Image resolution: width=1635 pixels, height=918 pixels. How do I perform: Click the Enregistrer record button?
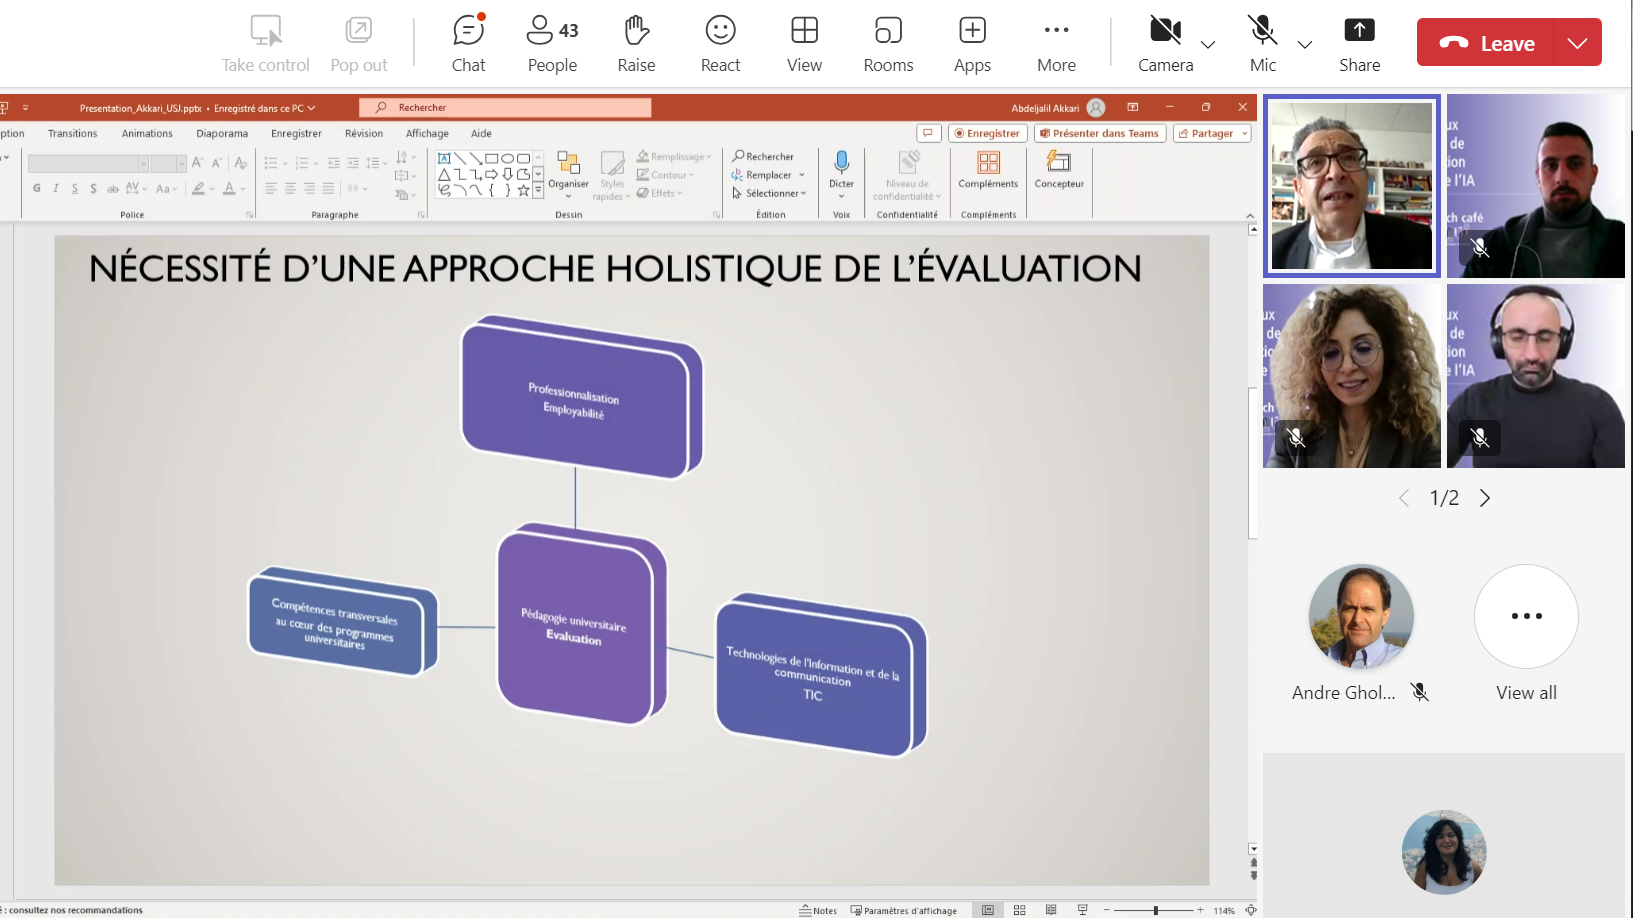pyautogui.click(x=988, y=133)
